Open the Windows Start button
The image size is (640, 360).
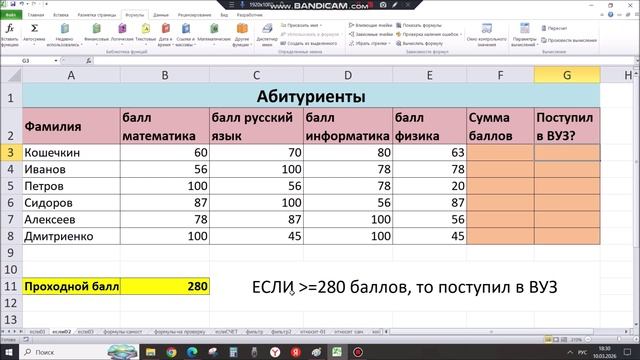point(9,352)
